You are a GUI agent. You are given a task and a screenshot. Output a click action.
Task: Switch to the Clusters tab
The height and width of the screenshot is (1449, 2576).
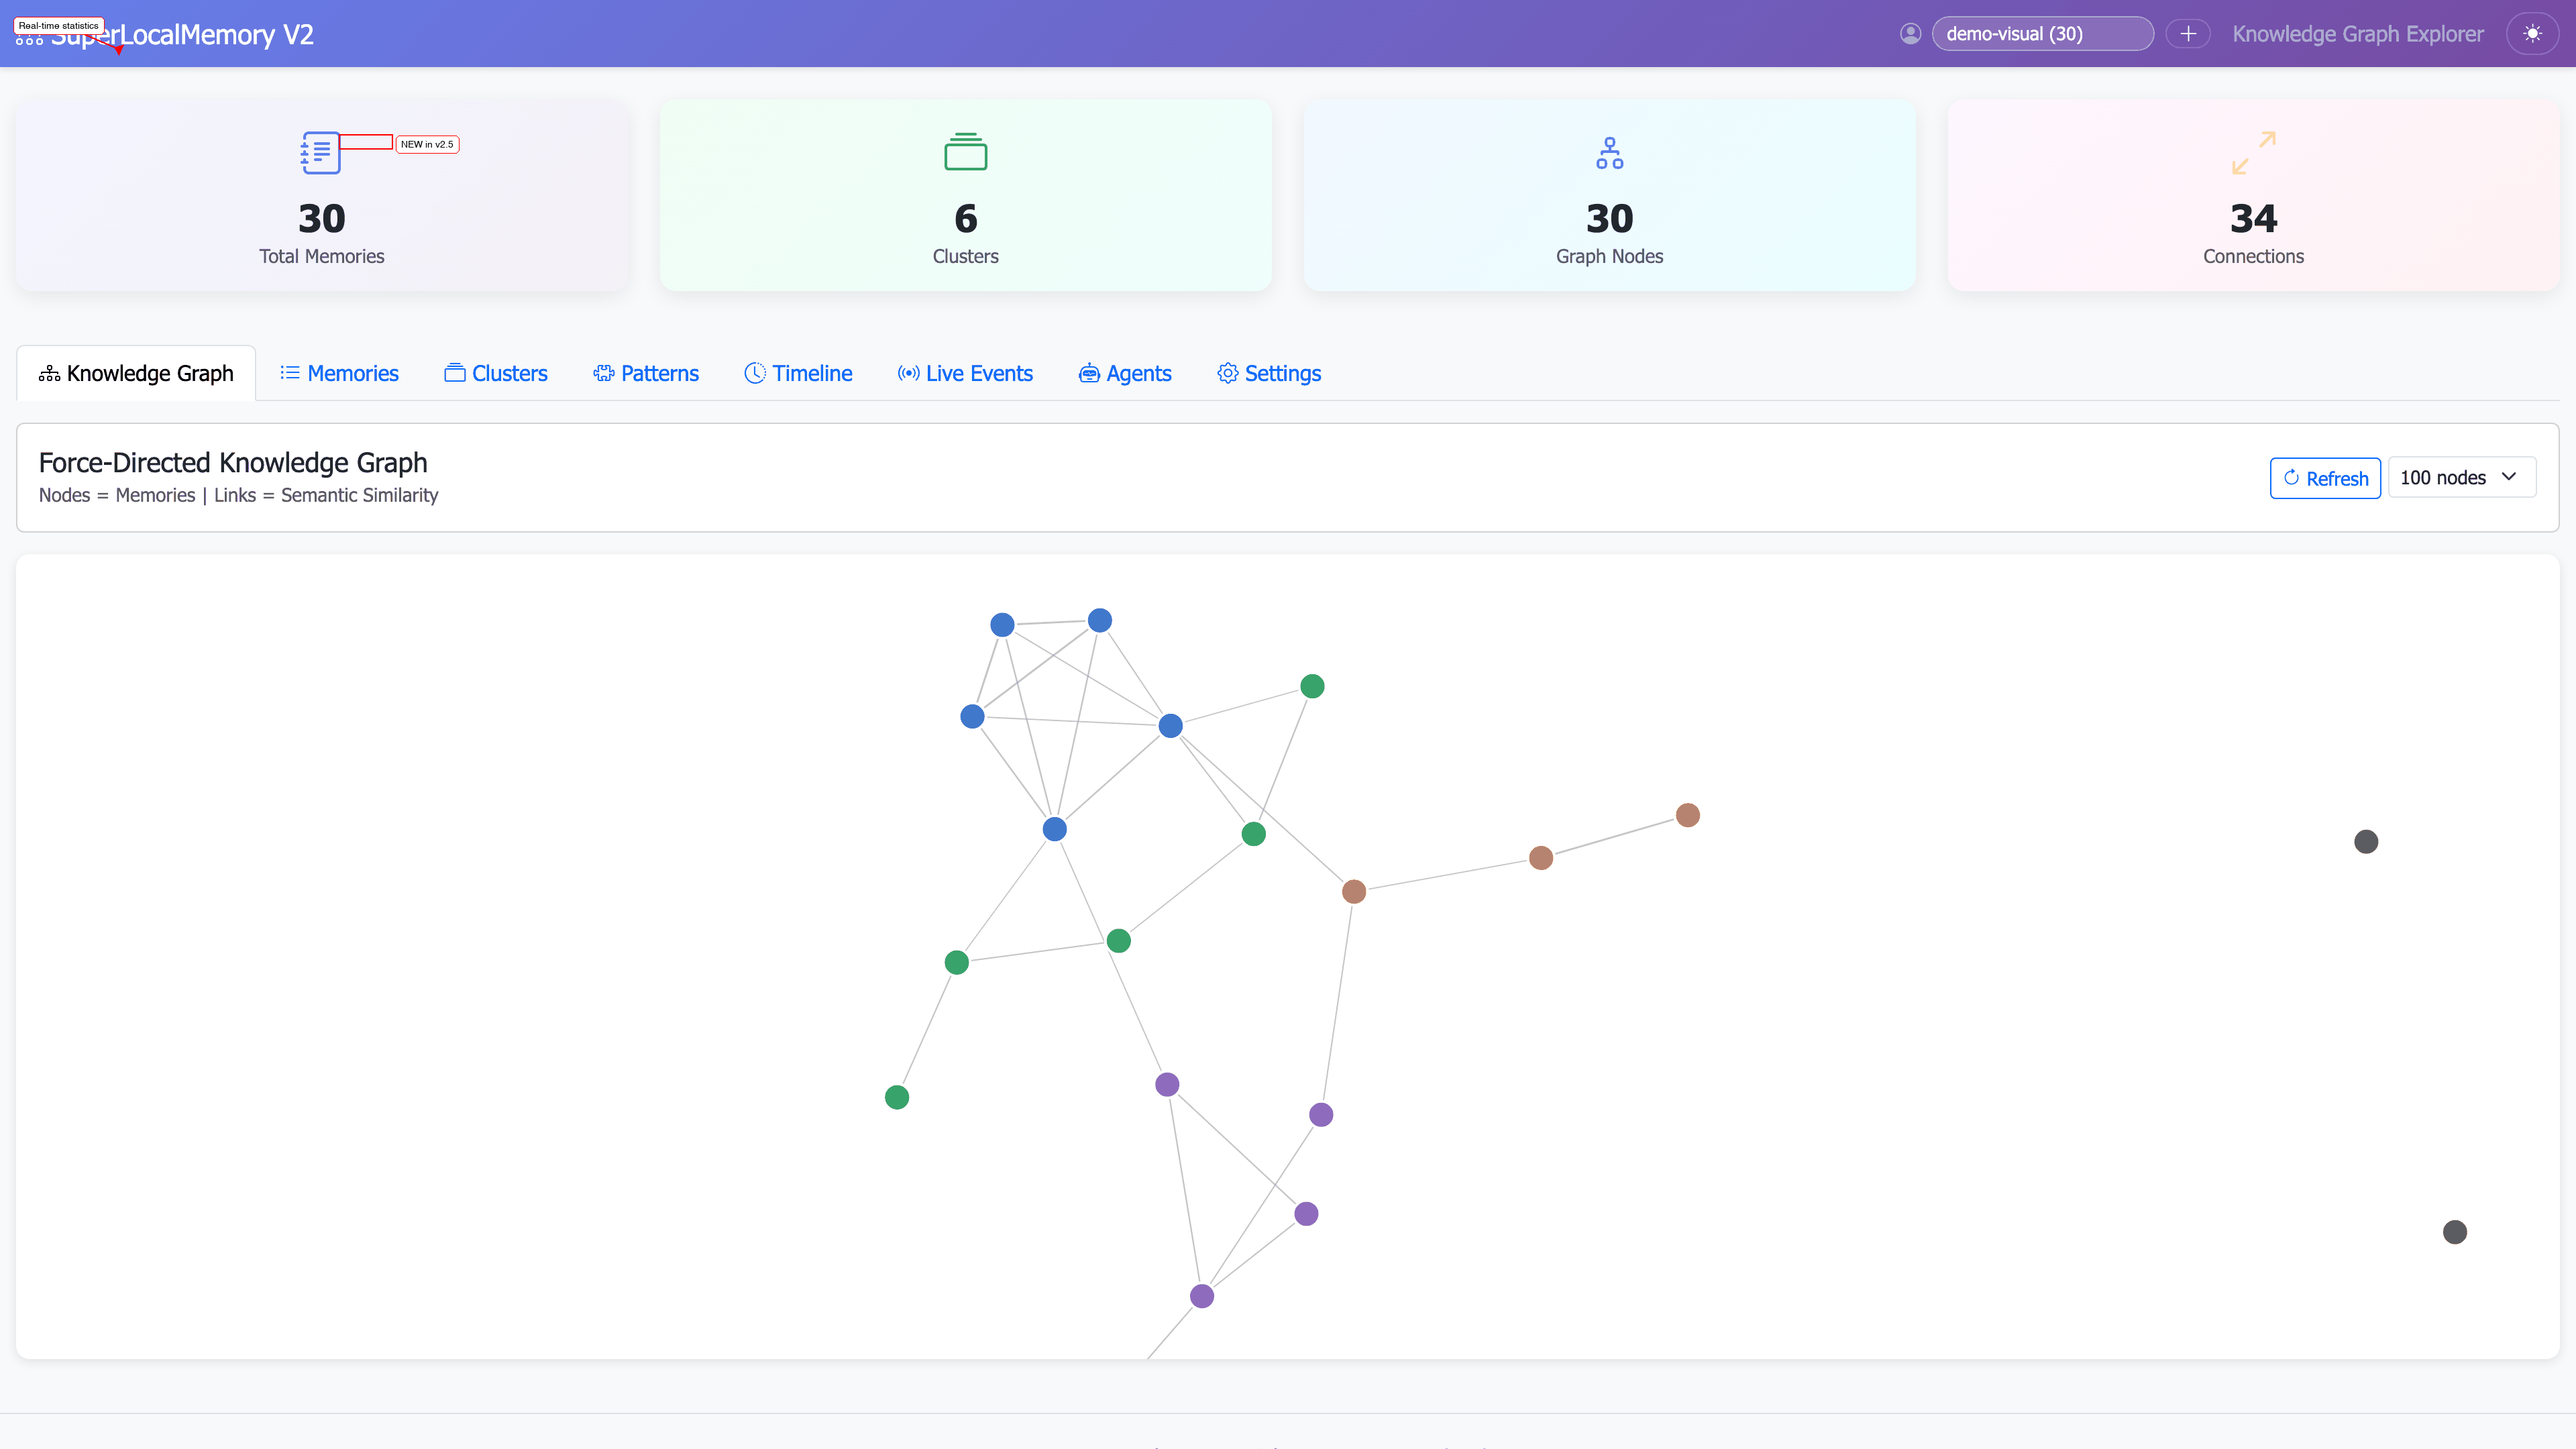(x=495, y=372)
